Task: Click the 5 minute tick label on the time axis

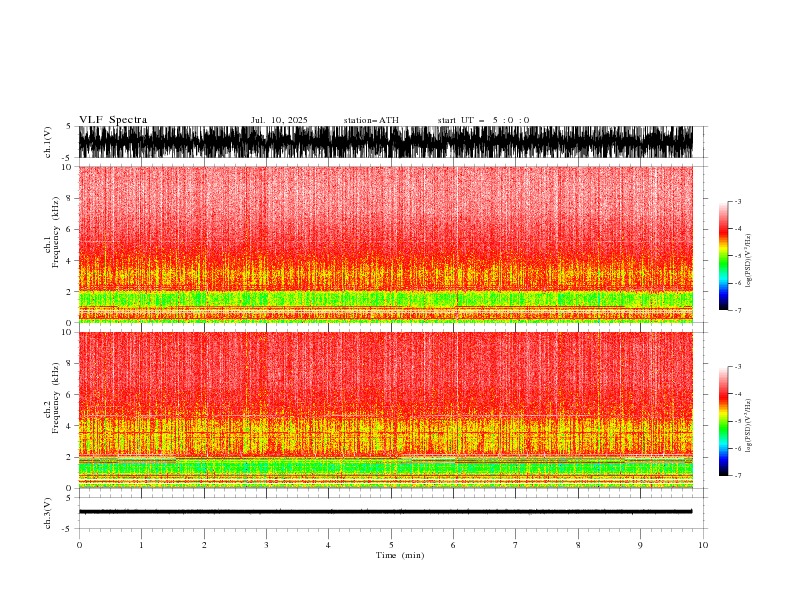Action: (x=391, y=545)
